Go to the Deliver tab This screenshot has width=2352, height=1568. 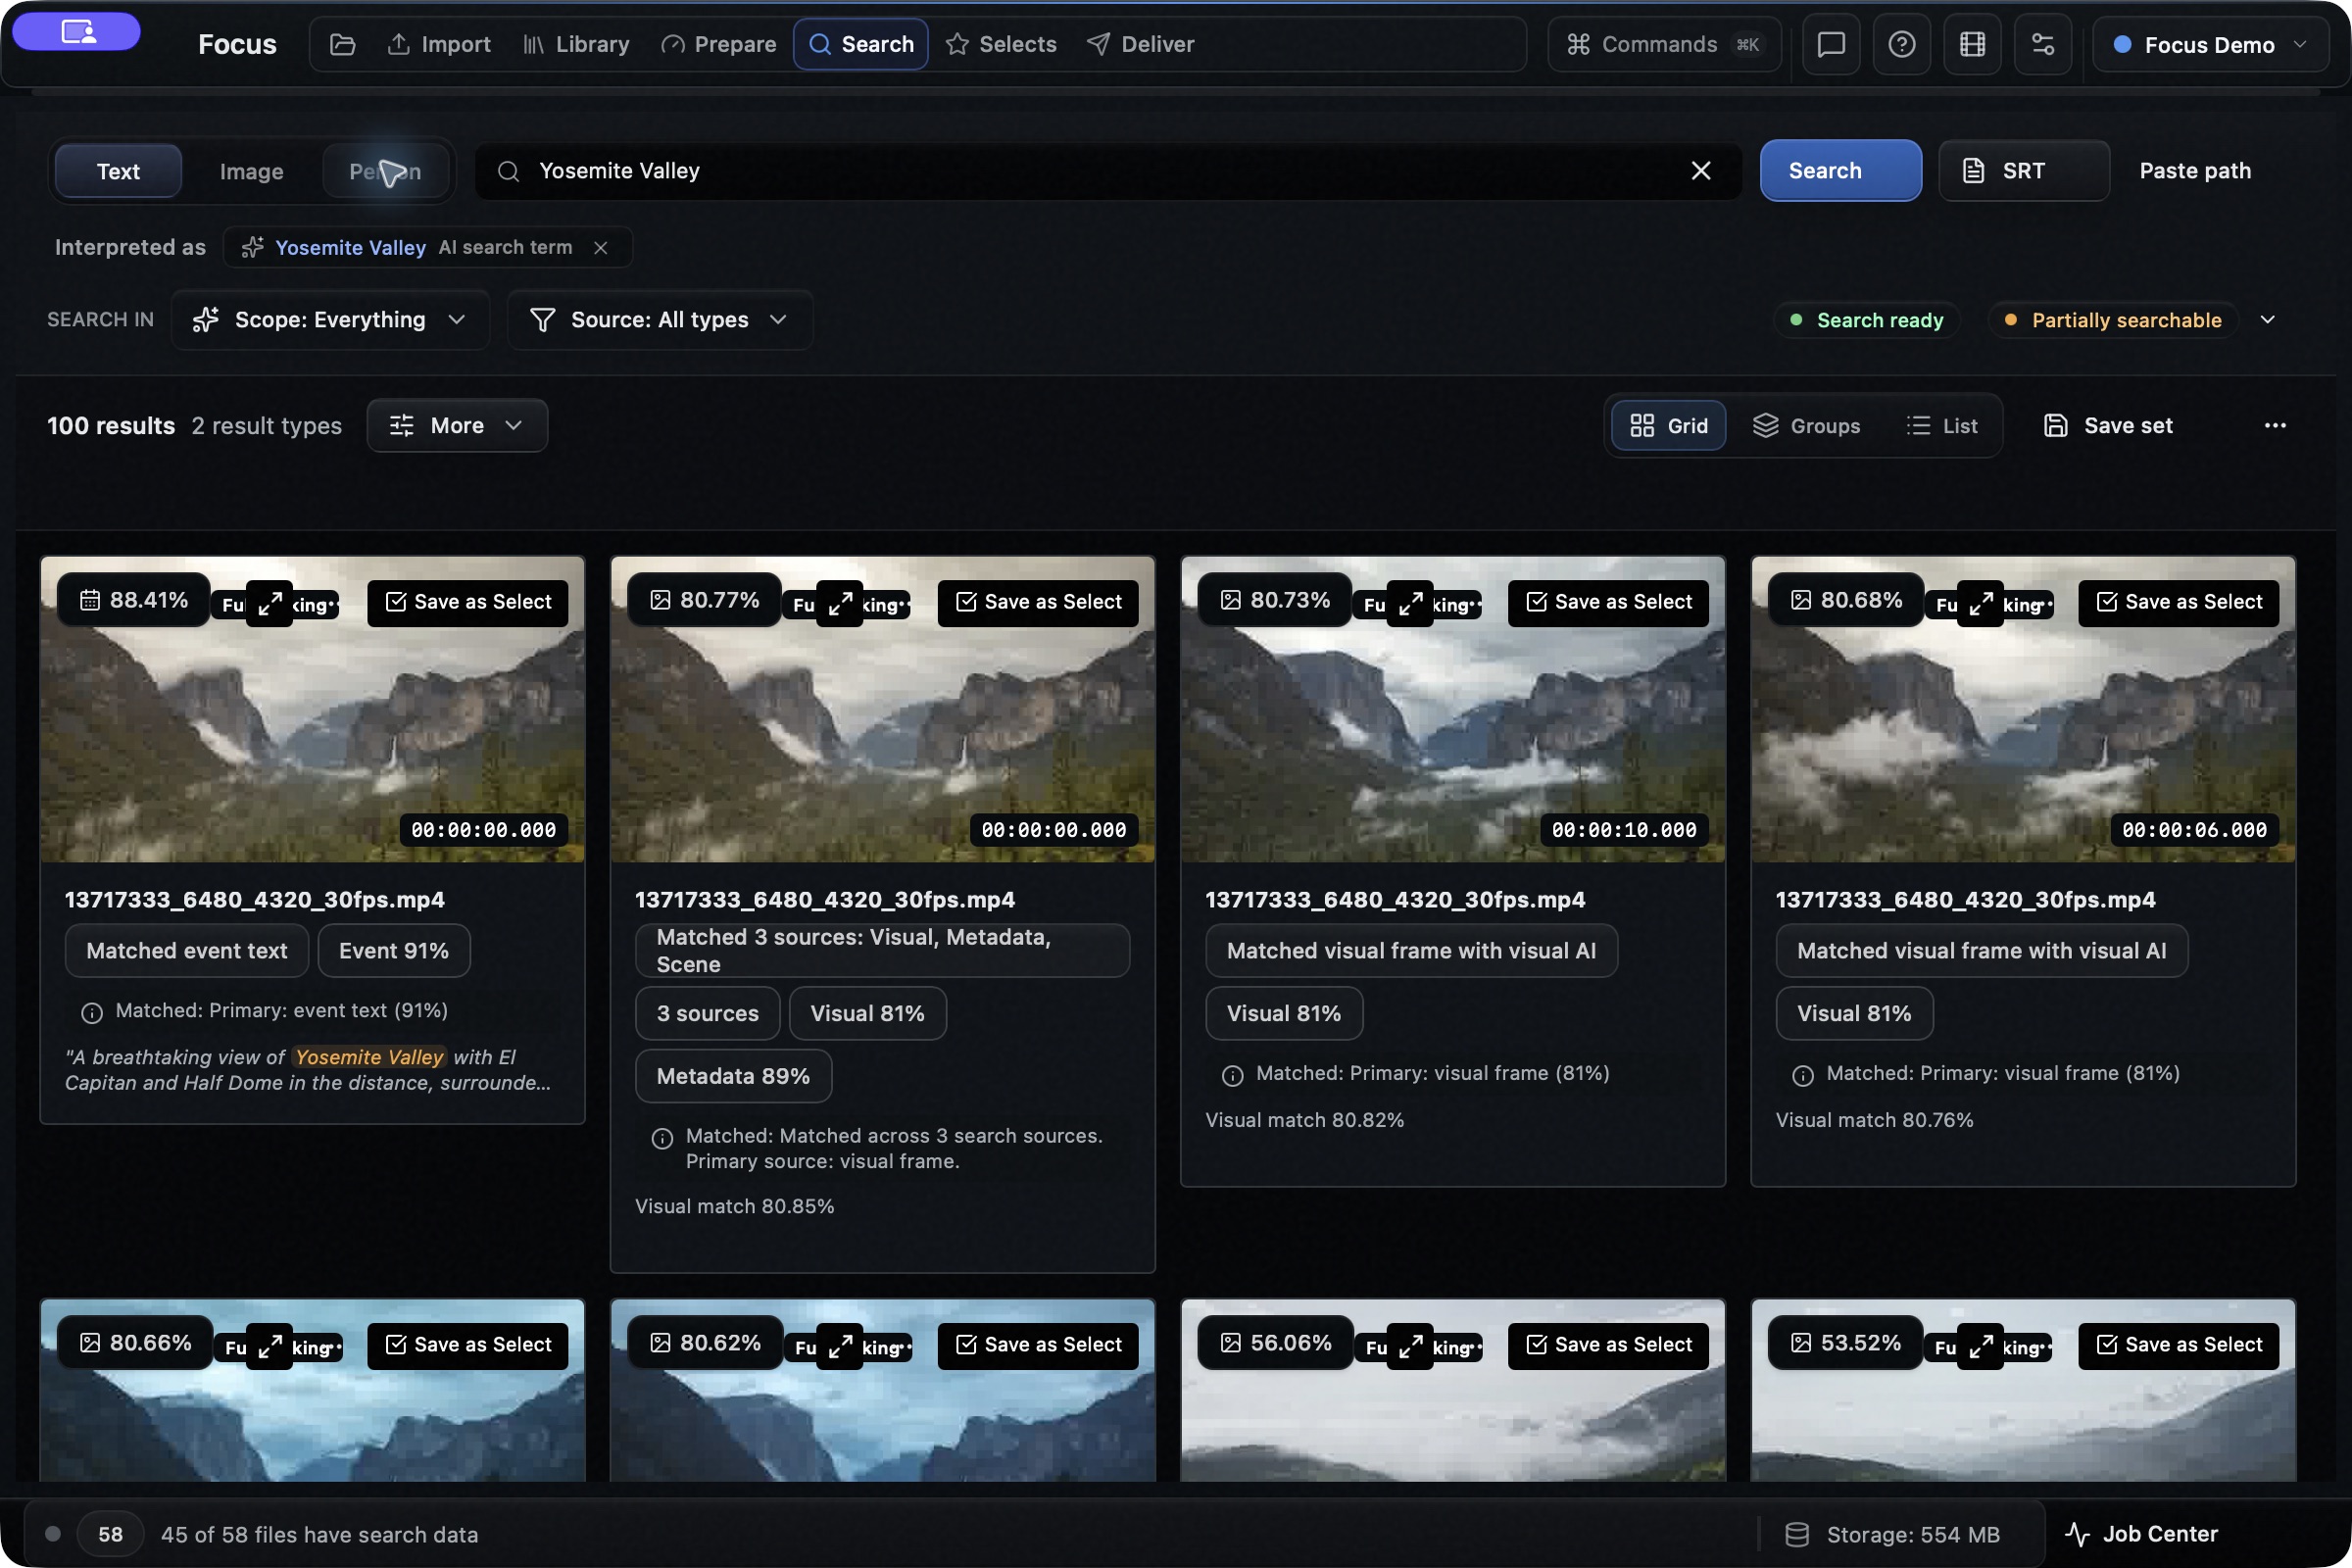(x=1140, y=44)
